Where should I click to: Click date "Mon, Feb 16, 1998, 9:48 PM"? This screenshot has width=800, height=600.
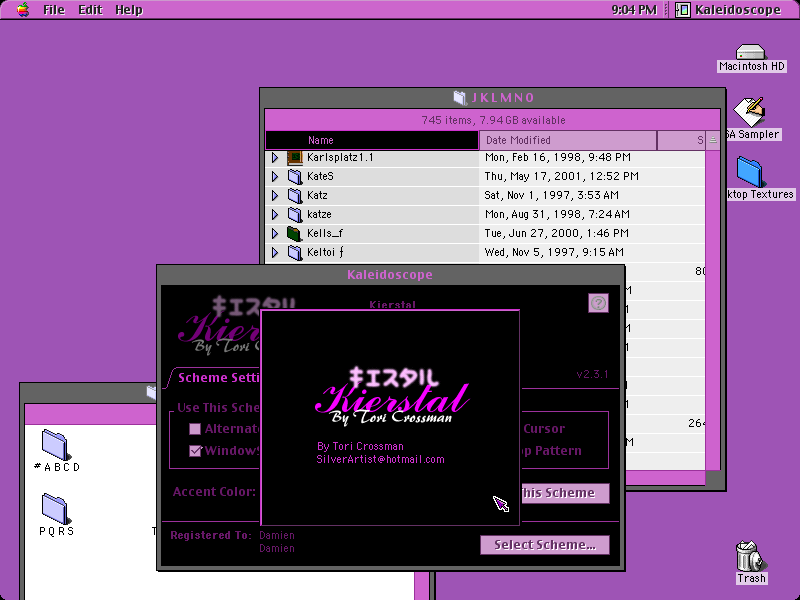pos(558,158)
